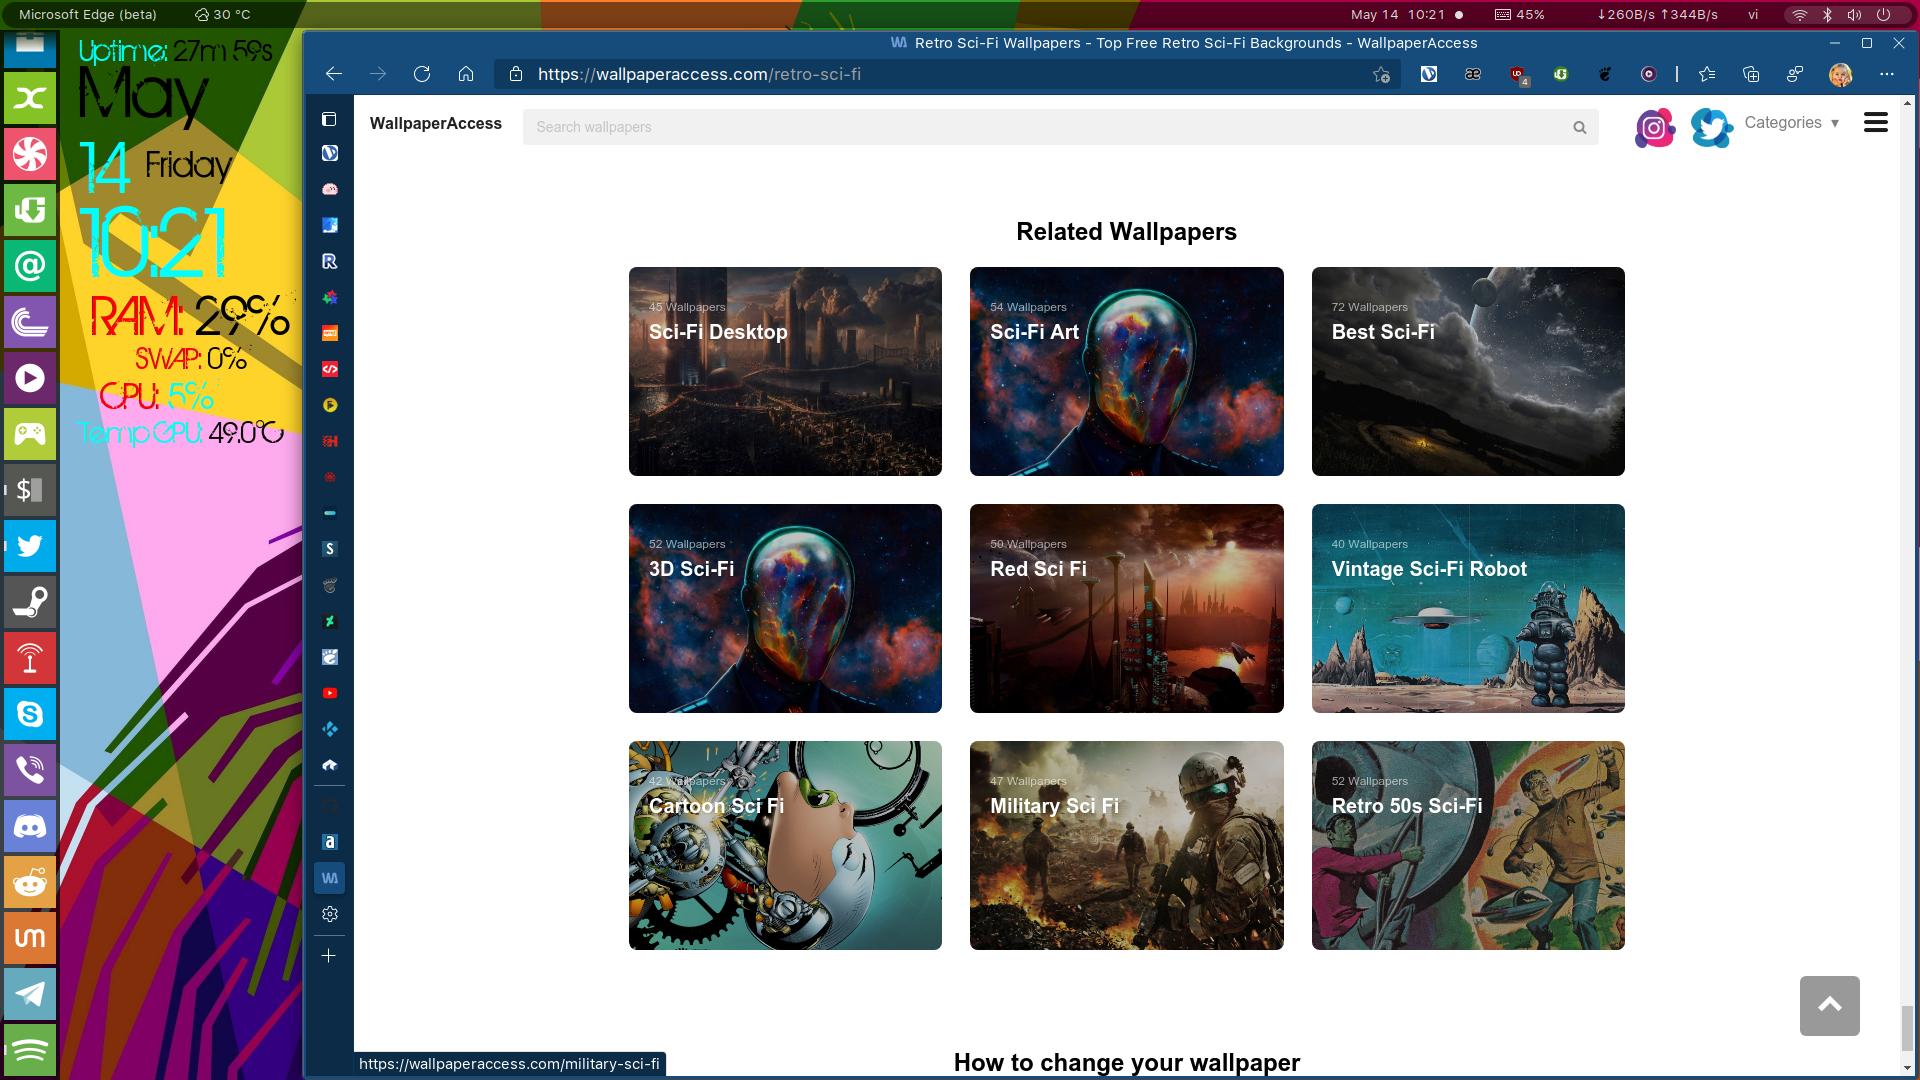Launch Discord from the dock

(30, 826)
